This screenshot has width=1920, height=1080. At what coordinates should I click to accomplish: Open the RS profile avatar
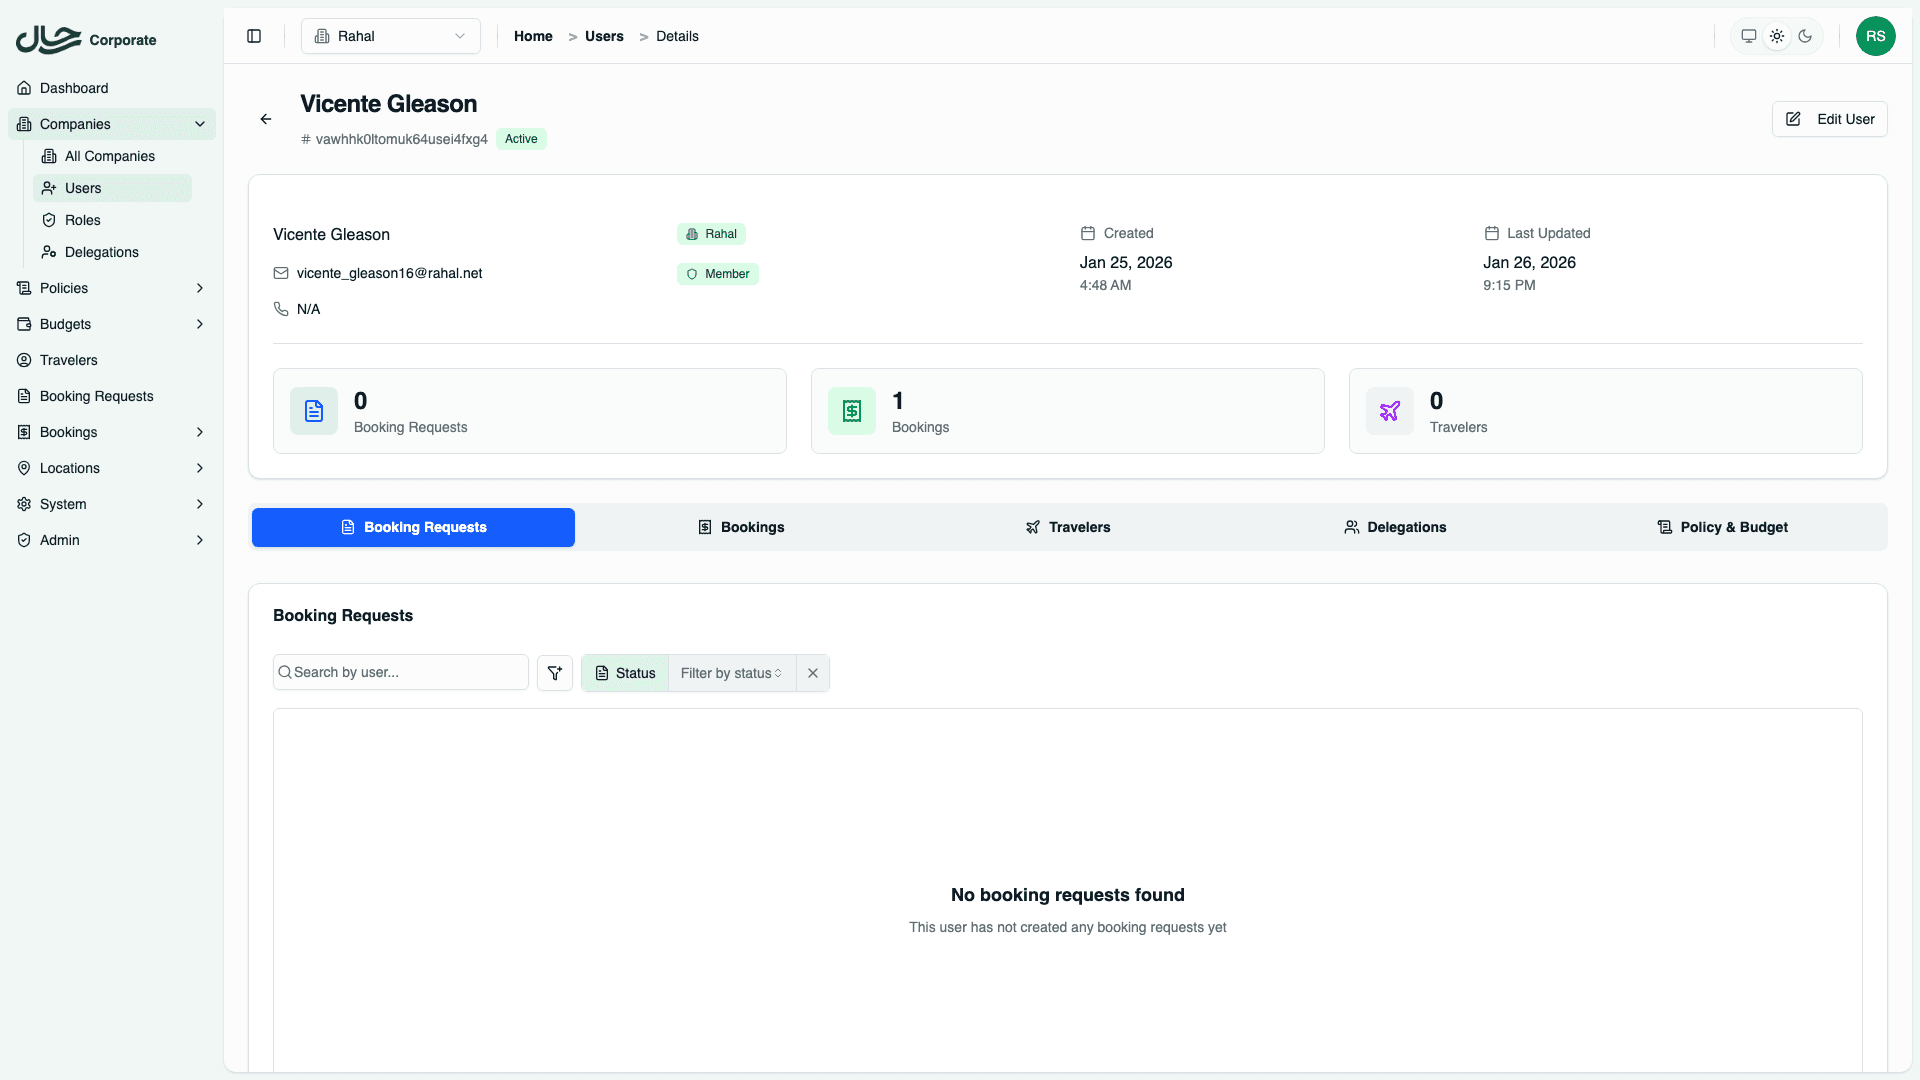click(1876, 36)
